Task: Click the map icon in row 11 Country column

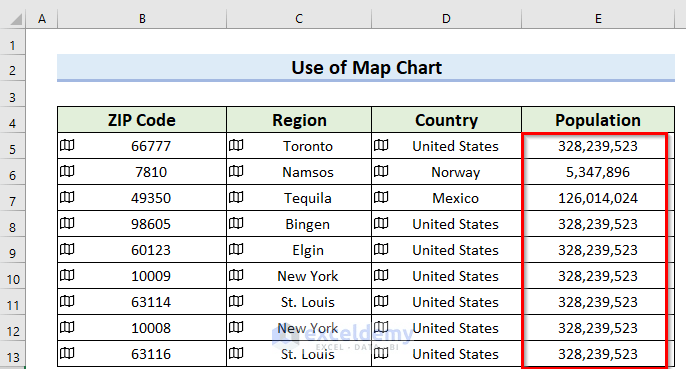Action: 381,301
